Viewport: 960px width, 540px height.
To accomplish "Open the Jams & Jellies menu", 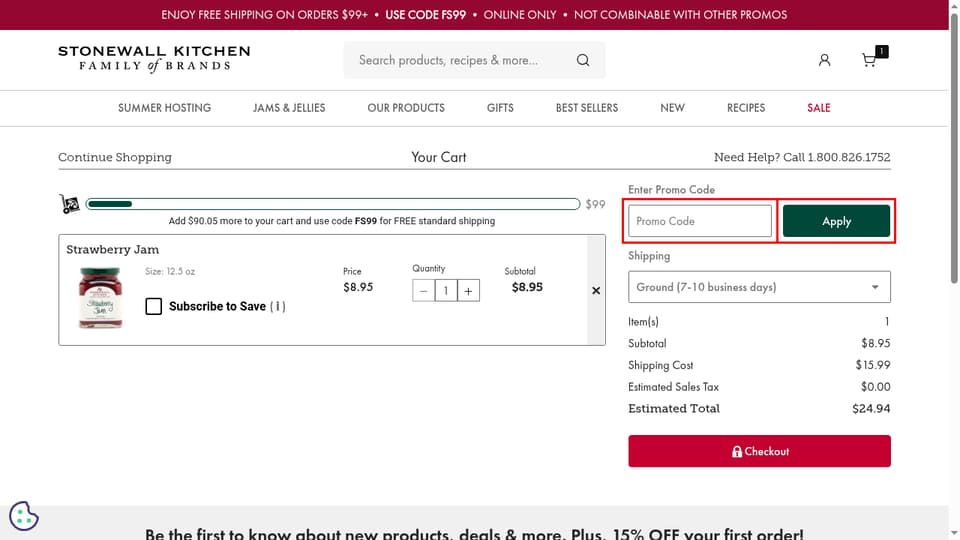I will [289, 108].
